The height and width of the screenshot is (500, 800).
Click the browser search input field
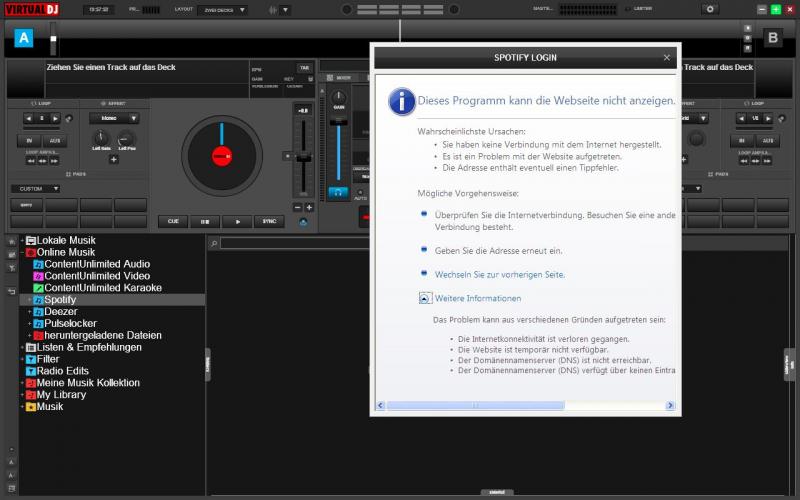coord(295,244)
